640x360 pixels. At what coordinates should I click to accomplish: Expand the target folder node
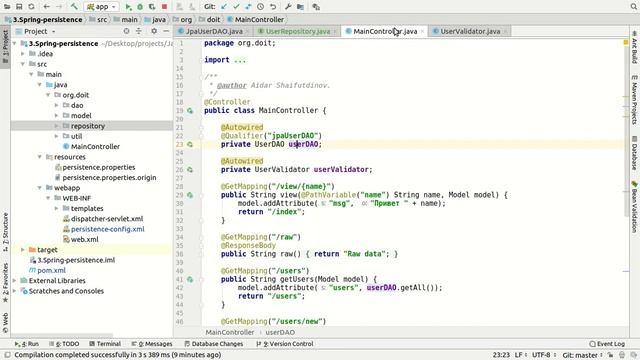(x=23, y=250)
